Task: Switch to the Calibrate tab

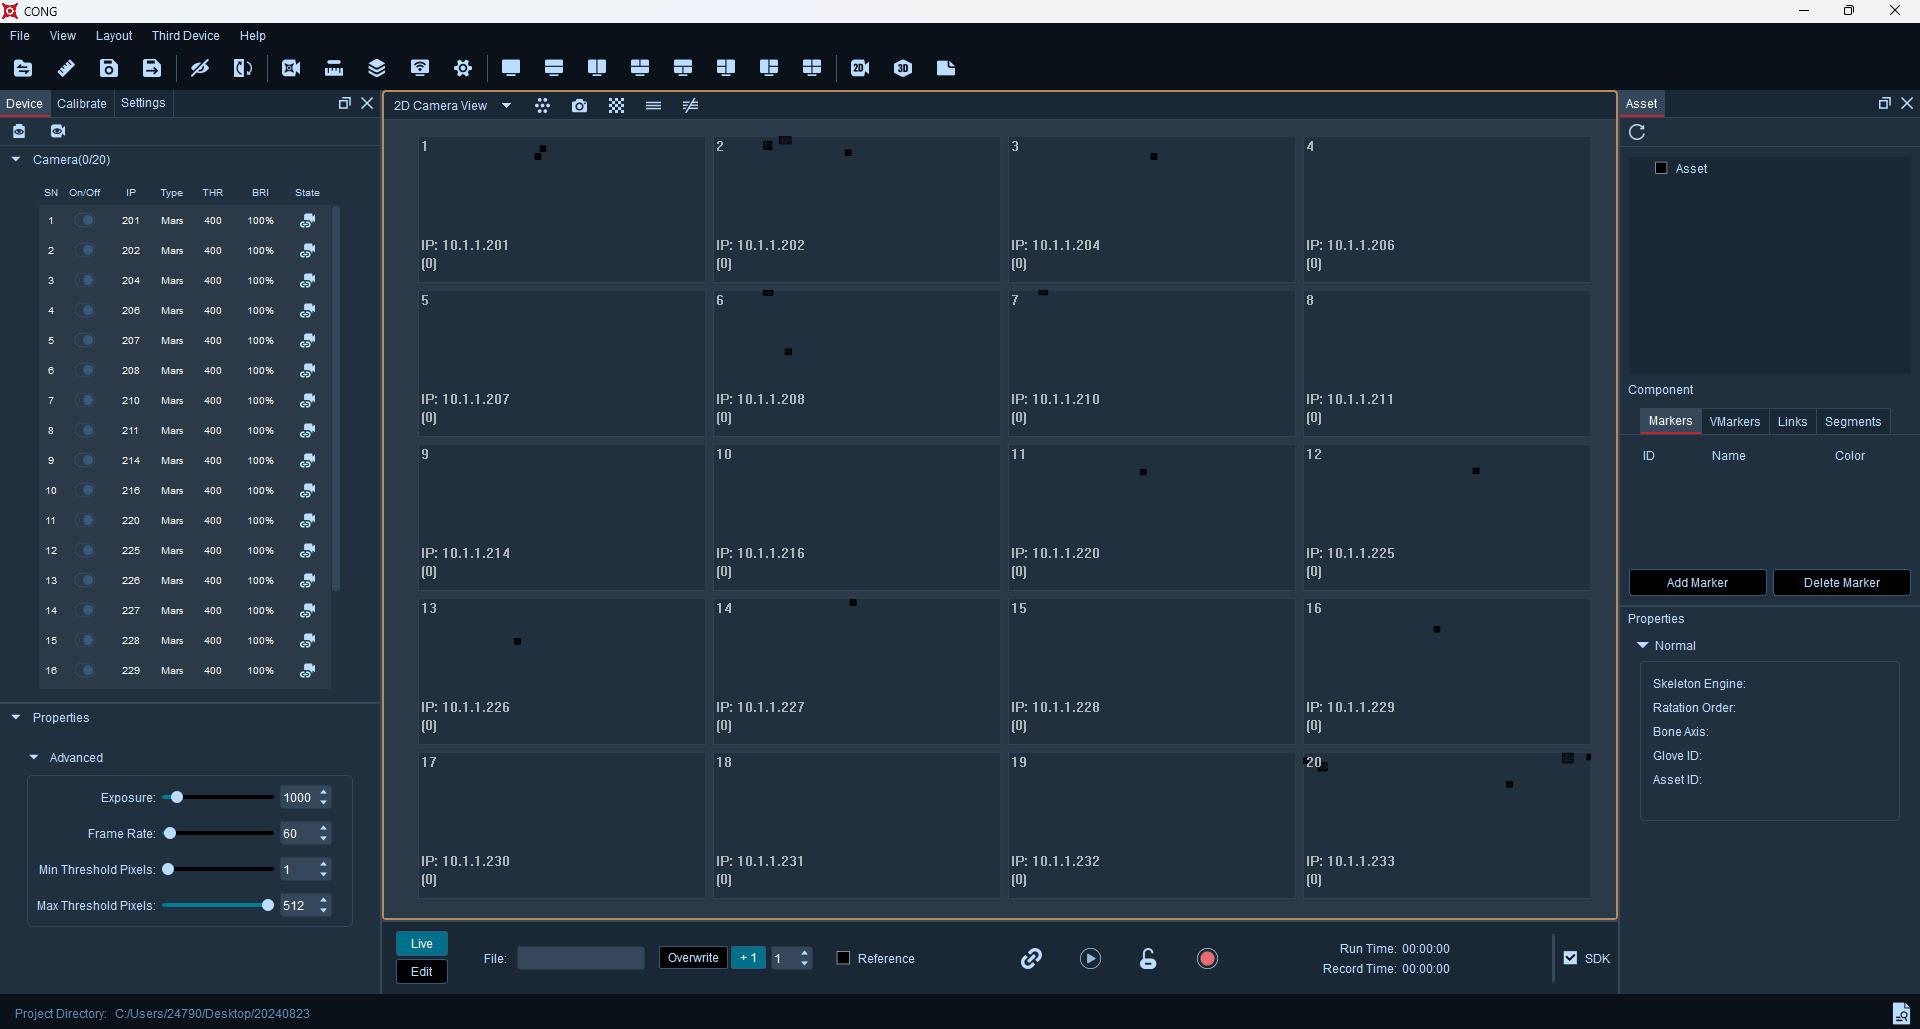Action: pyautogui.click(x=82, y=104)
